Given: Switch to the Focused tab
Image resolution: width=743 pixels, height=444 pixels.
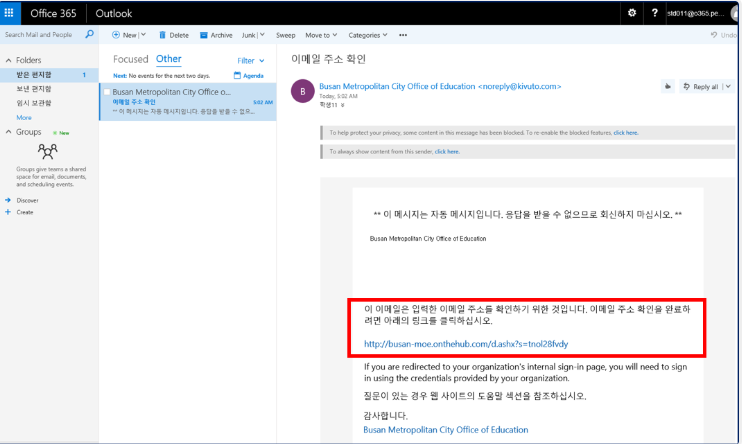Looking at the screenshot, I should point(130,60).
